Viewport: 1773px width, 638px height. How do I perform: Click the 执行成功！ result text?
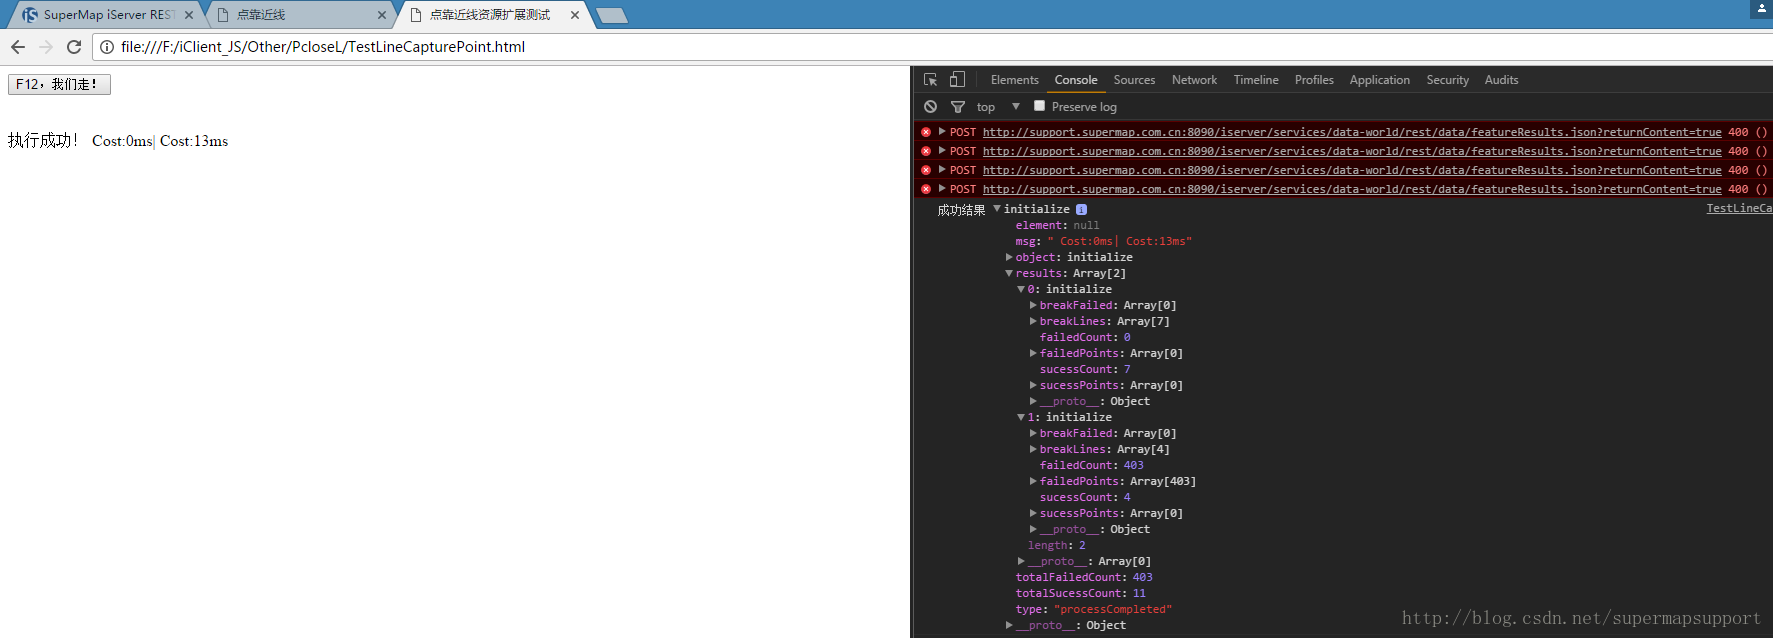43,141
